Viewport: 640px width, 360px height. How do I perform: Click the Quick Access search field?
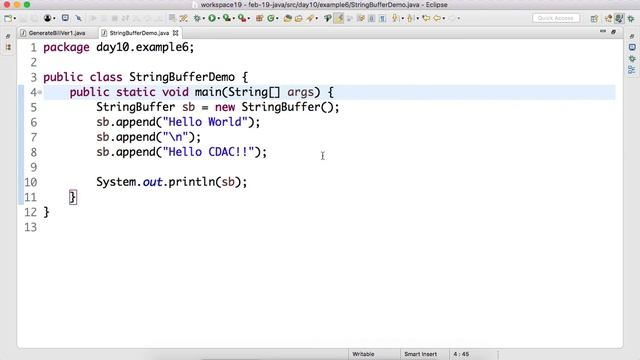click(556, 18)
